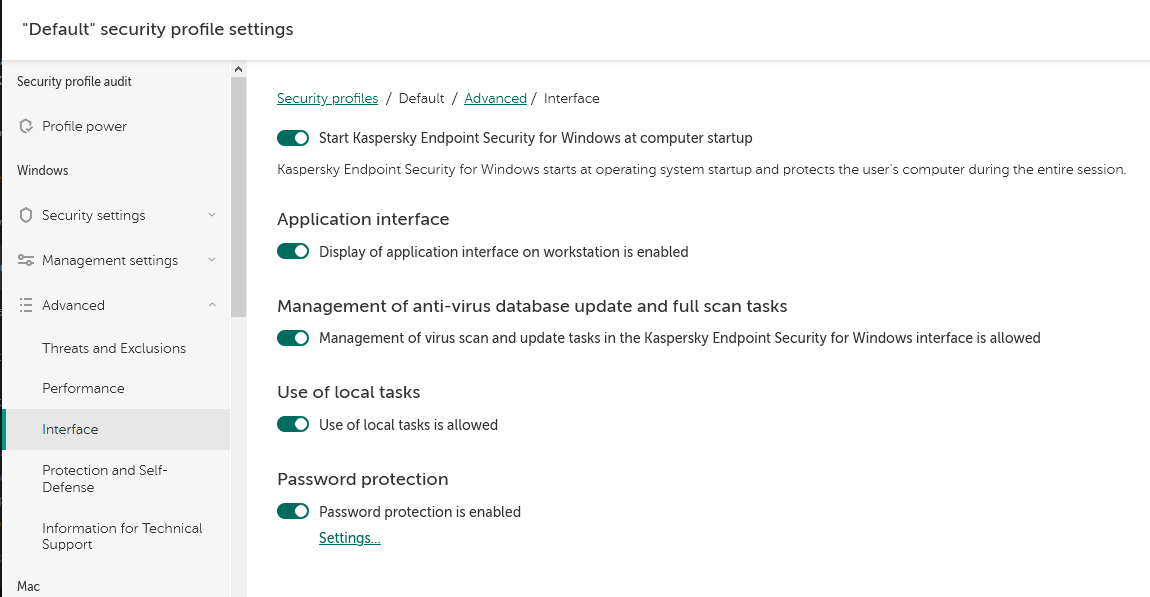Open Information for Technical Support
This screenshot has width=1150, height=597.
click(x=122, y=536)
